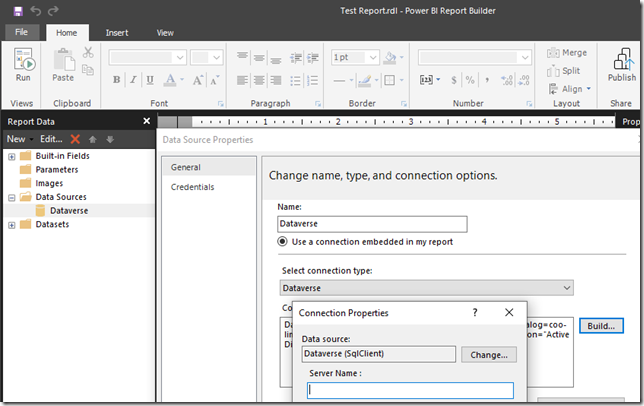Screen dimensions: 644x406
Task: Expand the Datasets node
Action: [12, 225]
